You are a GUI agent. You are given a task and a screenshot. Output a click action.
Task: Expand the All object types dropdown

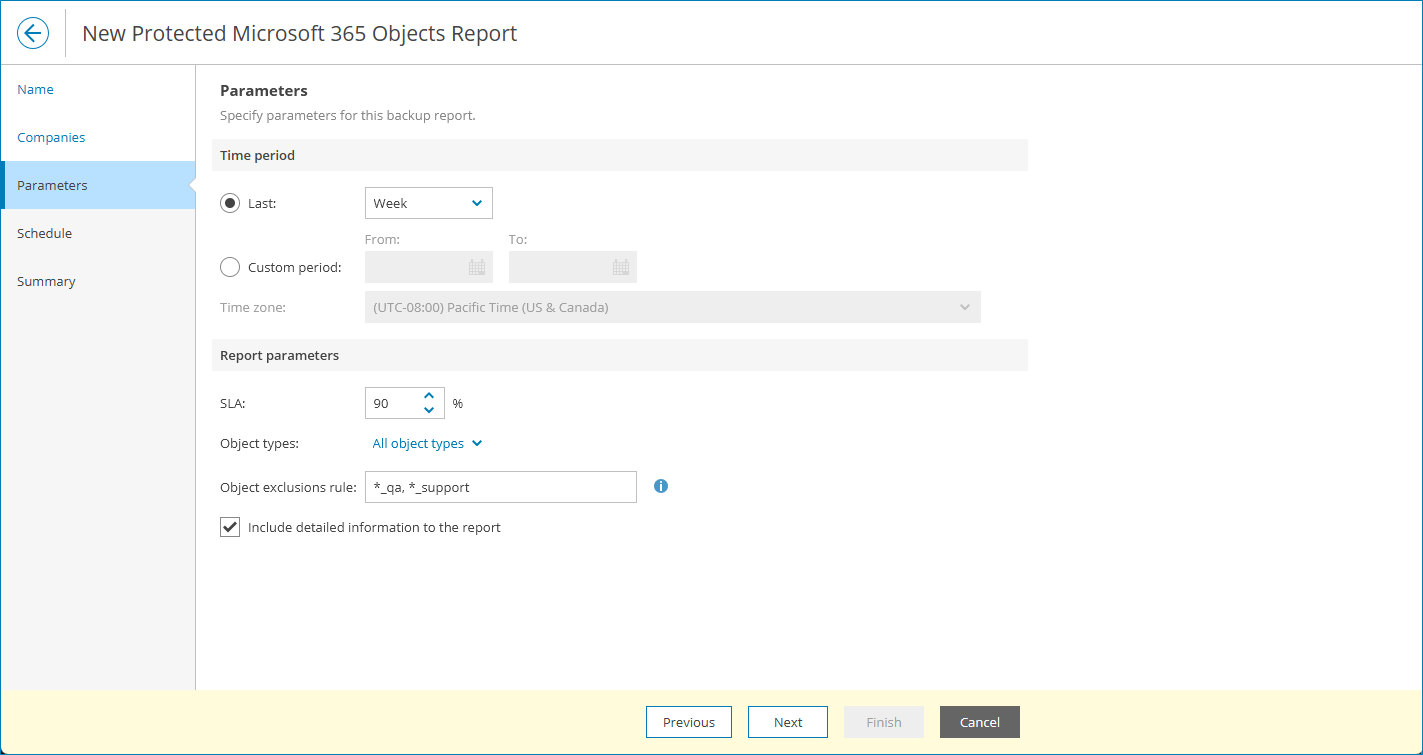coord(427,443)
